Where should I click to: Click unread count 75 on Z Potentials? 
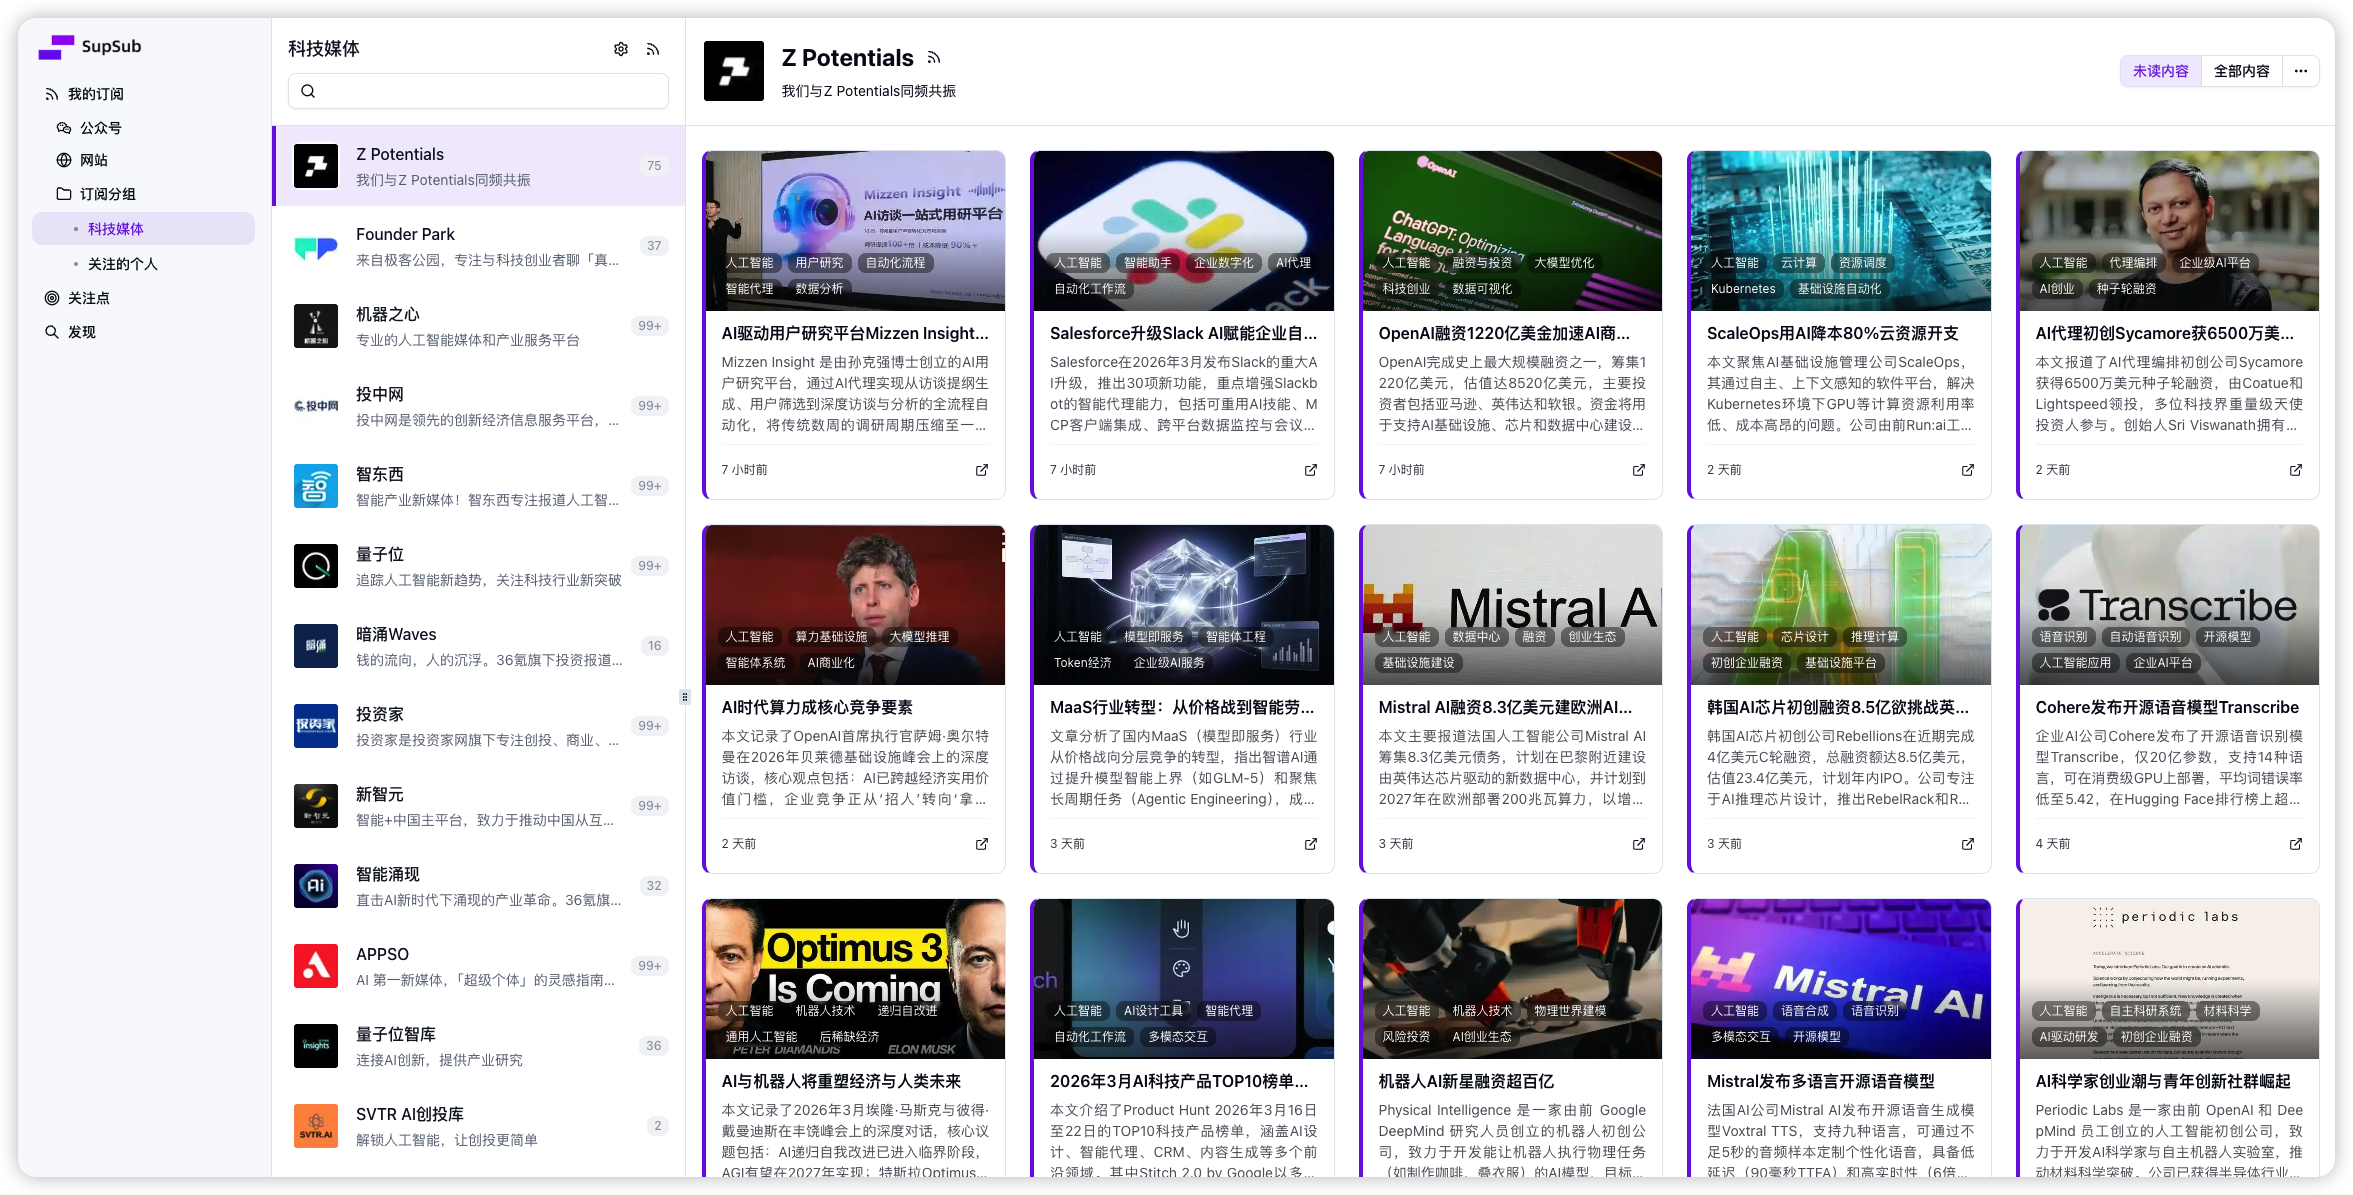coord(654,166)
